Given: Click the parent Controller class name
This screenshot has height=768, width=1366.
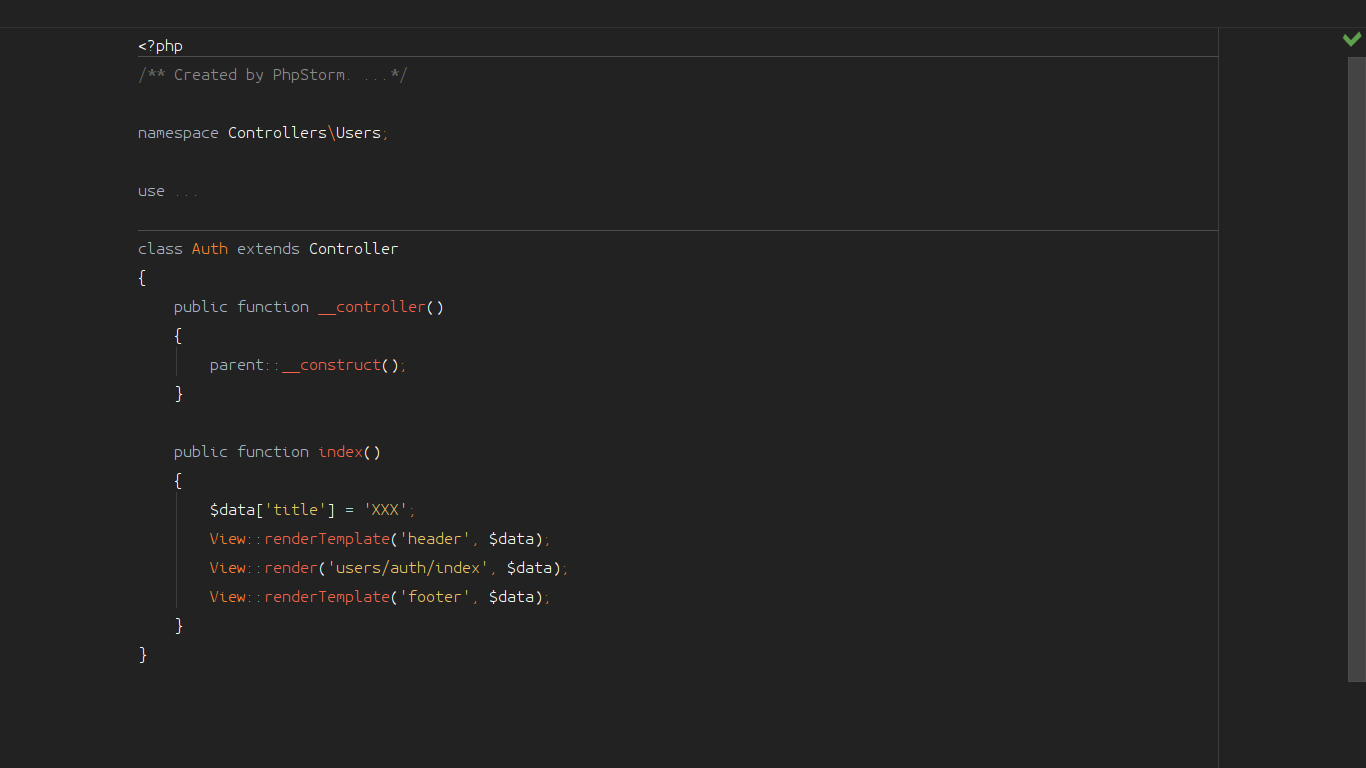Looking at the screenshot, I should click(x=353, y=249).
